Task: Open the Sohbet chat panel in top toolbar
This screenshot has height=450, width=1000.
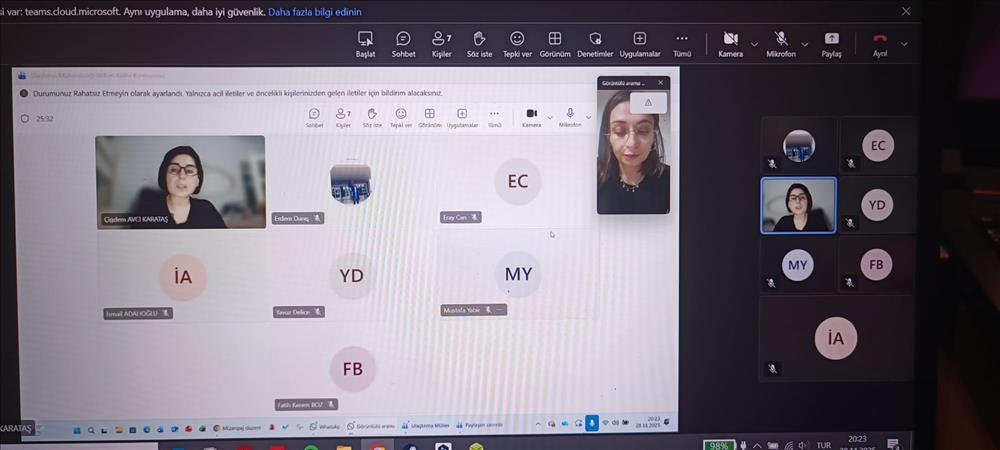Action: click(403, 43)
